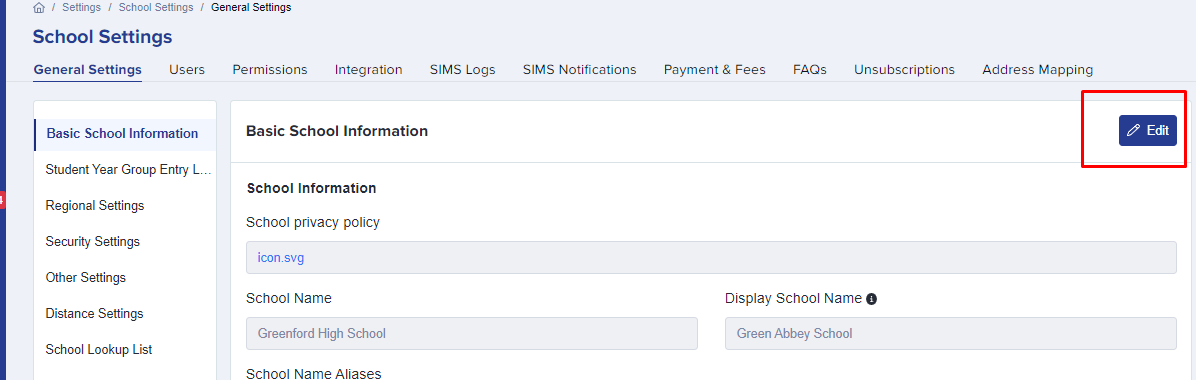
Task: Click the pencil Edit button
Action: click(1147, 130)
